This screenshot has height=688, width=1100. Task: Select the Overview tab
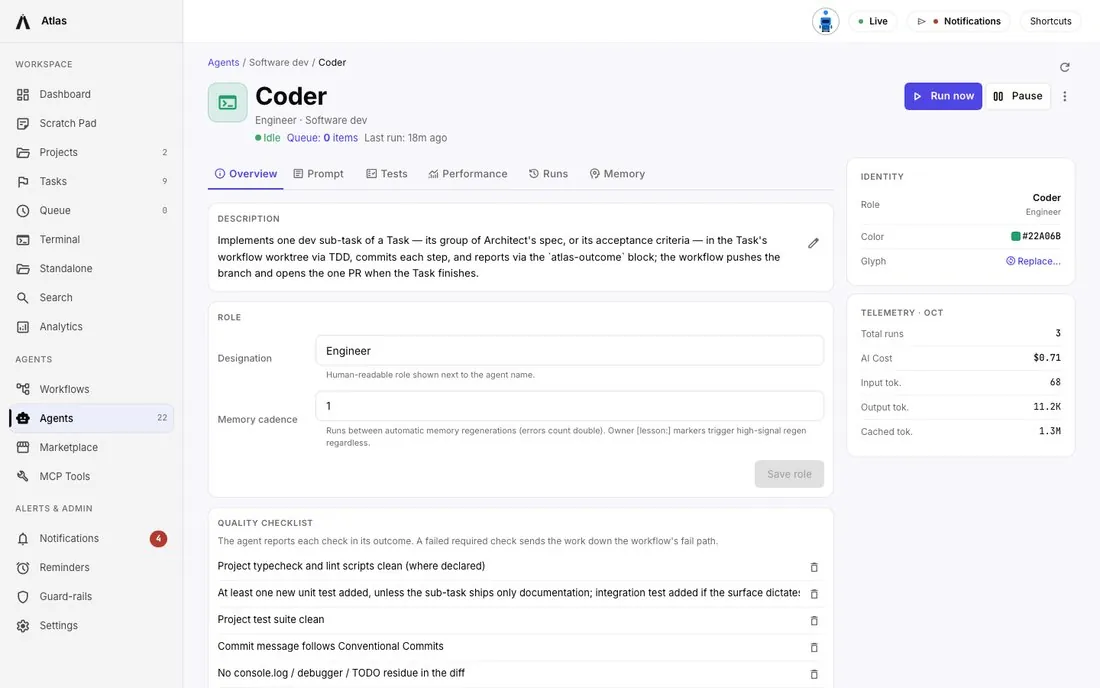coord(246,174)
